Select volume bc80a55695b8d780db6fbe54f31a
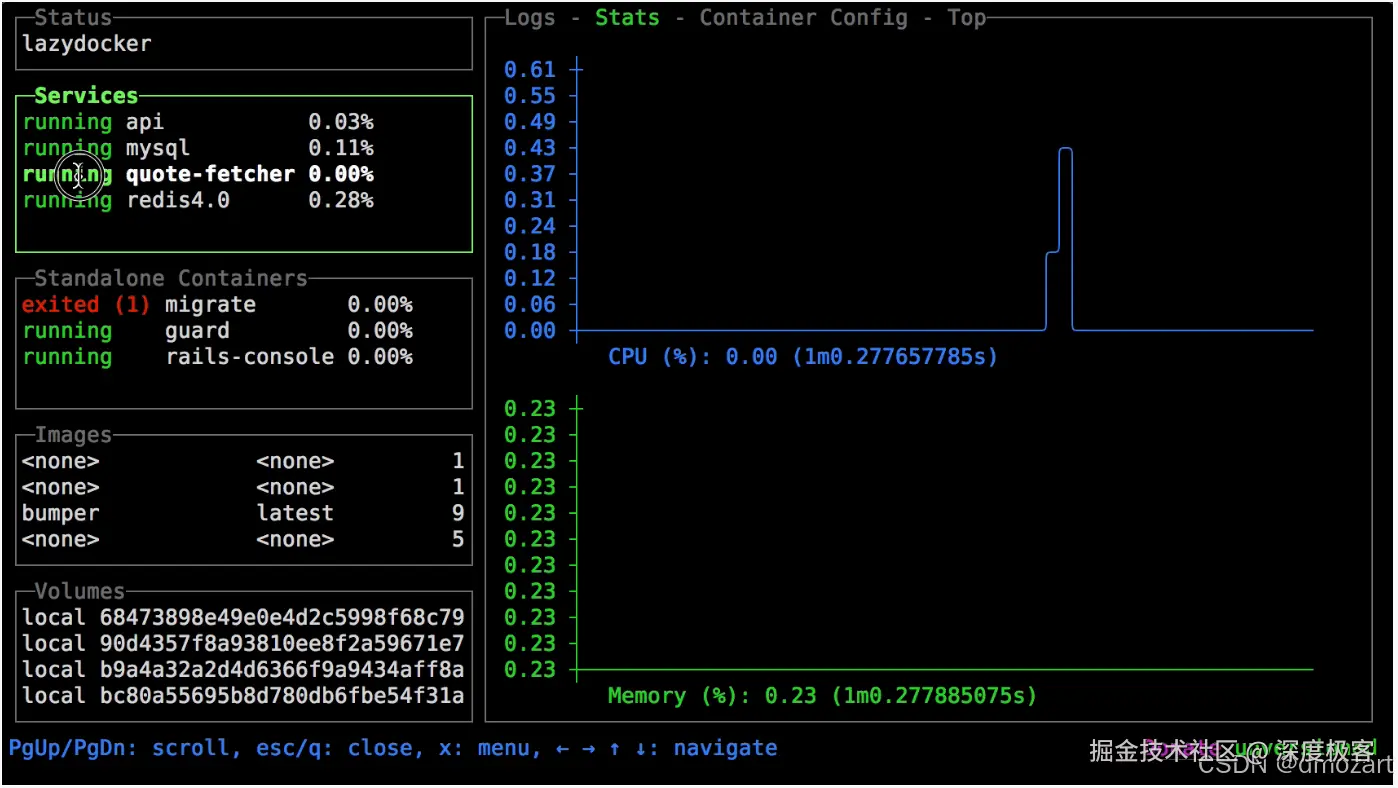The width and height of the screenshot is (1398, 788). point(243,695)
